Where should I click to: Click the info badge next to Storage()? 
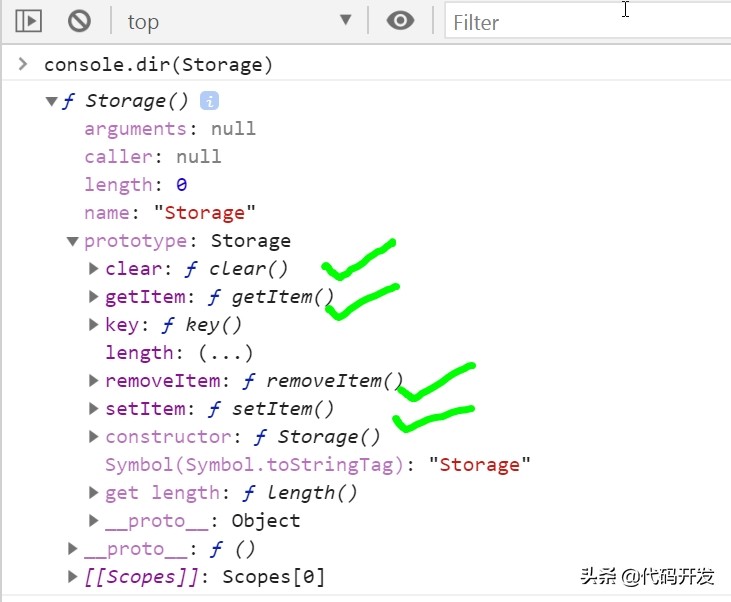tap(209, 101)
